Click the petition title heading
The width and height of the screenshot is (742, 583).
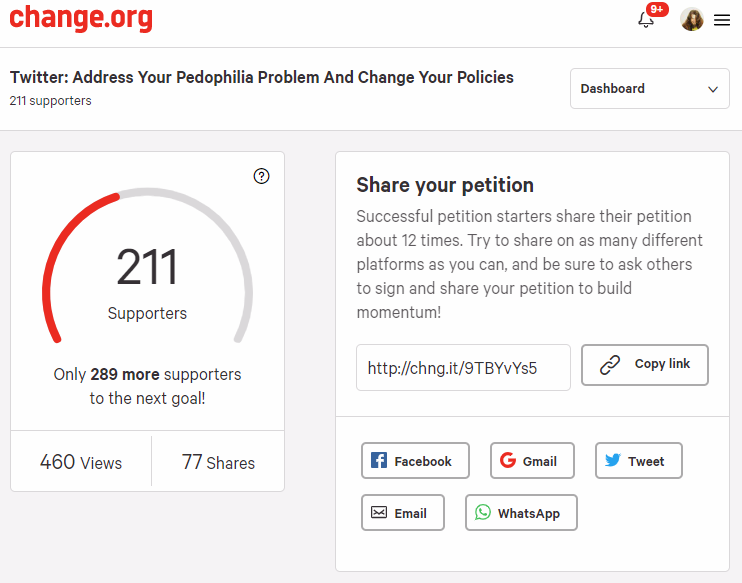262,77
